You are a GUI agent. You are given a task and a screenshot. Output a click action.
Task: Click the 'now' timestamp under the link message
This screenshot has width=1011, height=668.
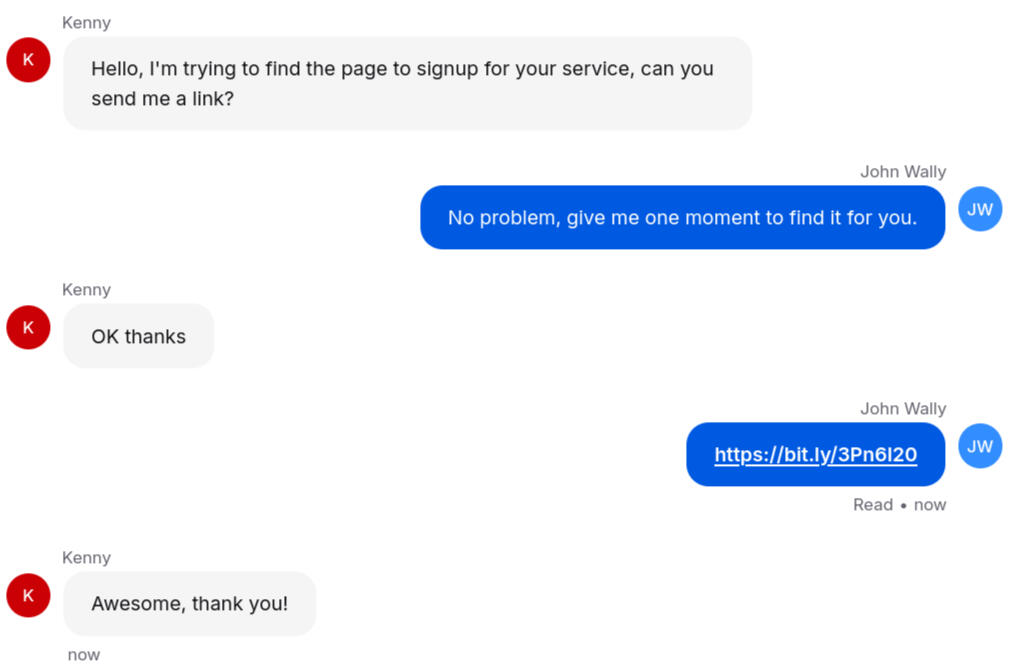[929, 505]
